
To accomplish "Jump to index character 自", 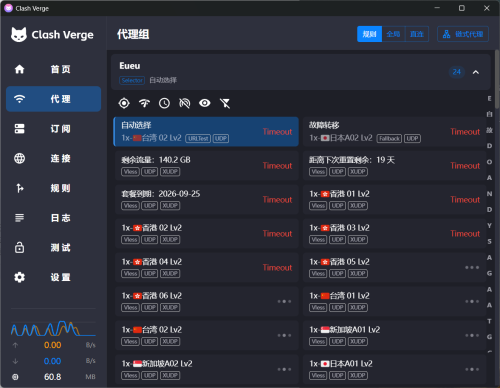I will (489, 114).
